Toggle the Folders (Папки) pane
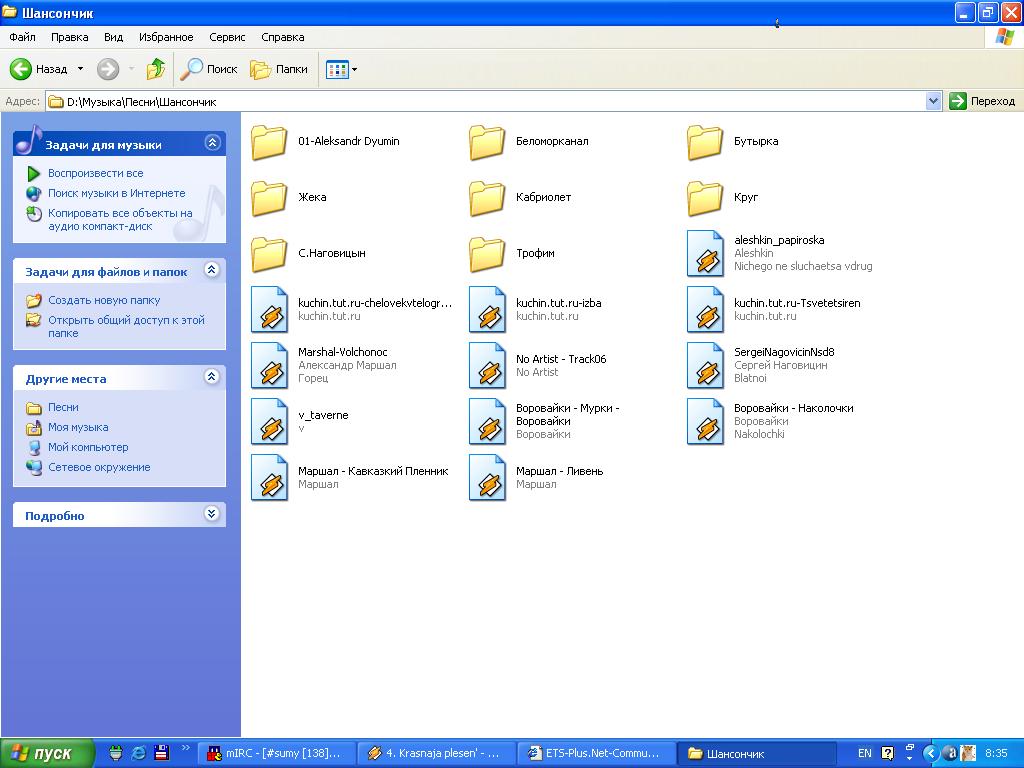 279,69
